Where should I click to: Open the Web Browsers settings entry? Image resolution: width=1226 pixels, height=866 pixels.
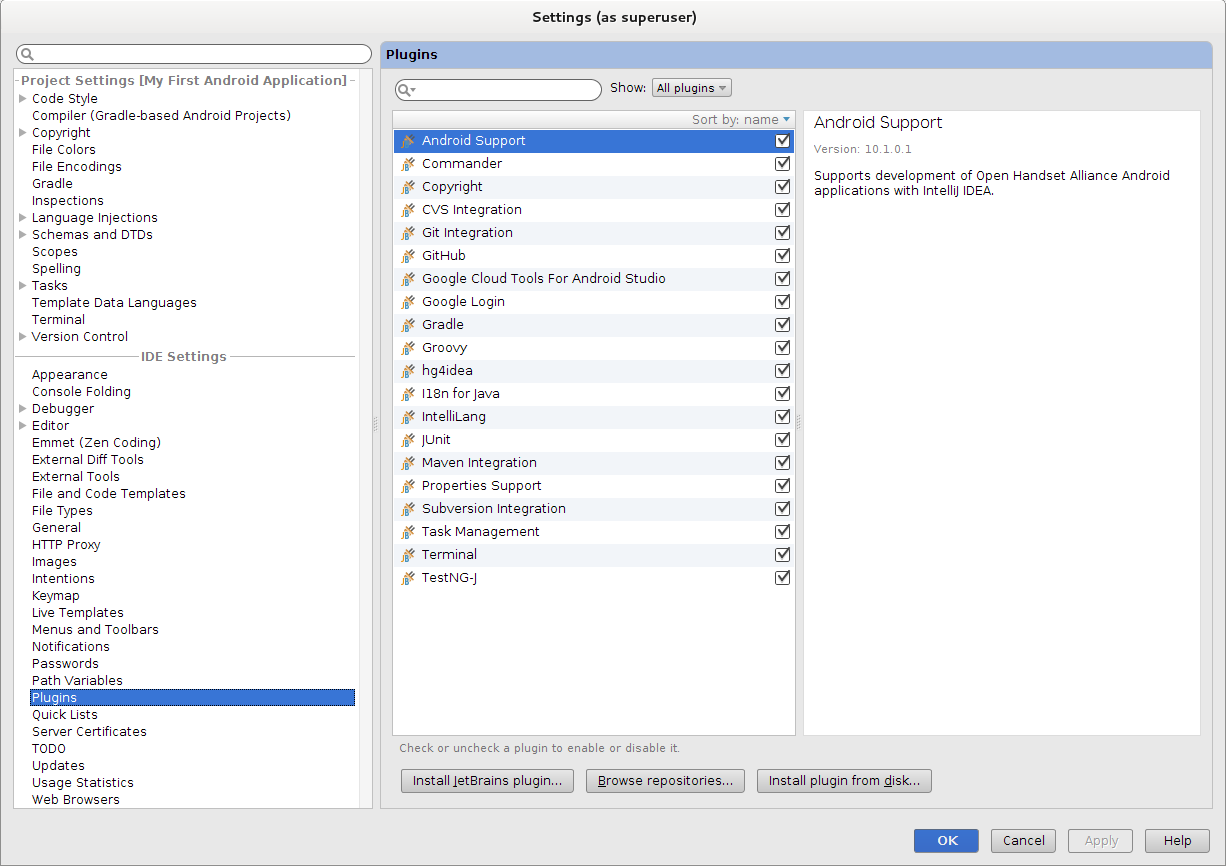tap(76, 800)
